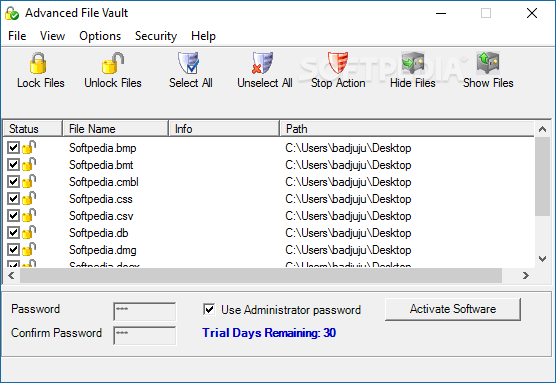The height and width of the screenshot is (383, 556).
Task: Click the file list scroll down arrow
Action: pos(542,259)
